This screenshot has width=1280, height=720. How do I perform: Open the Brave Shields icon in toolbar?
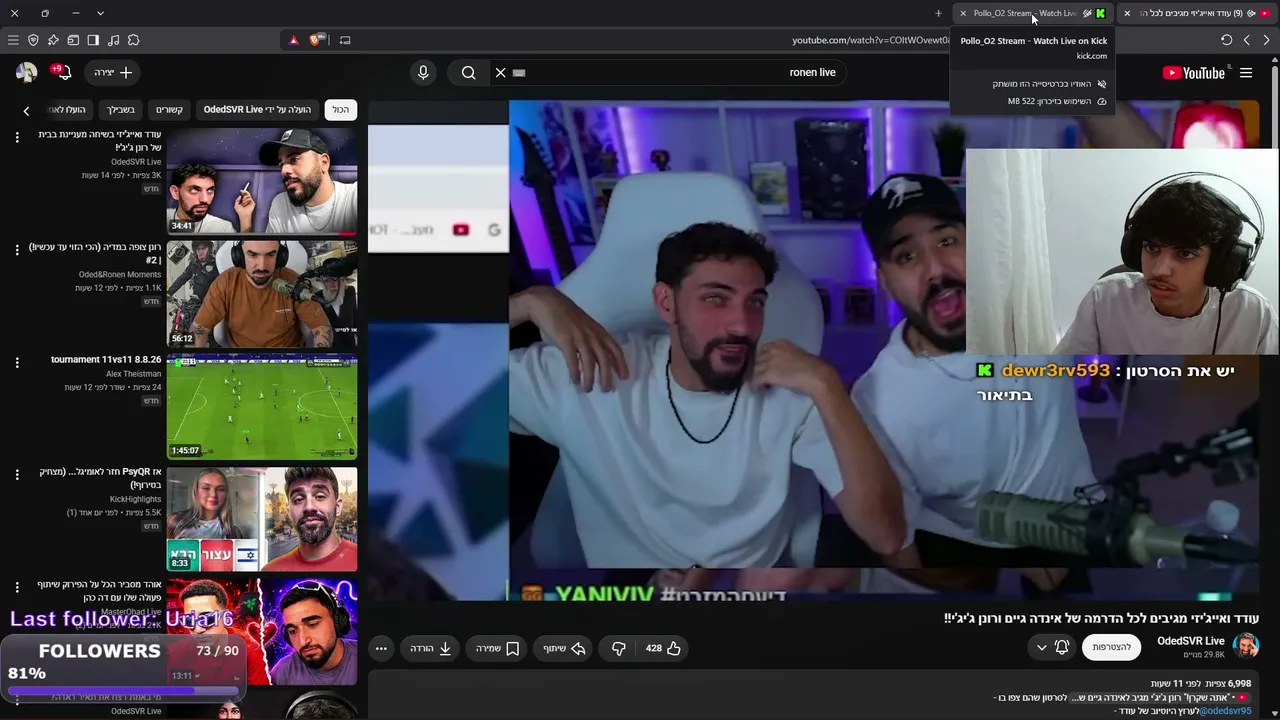pos(33,40)
